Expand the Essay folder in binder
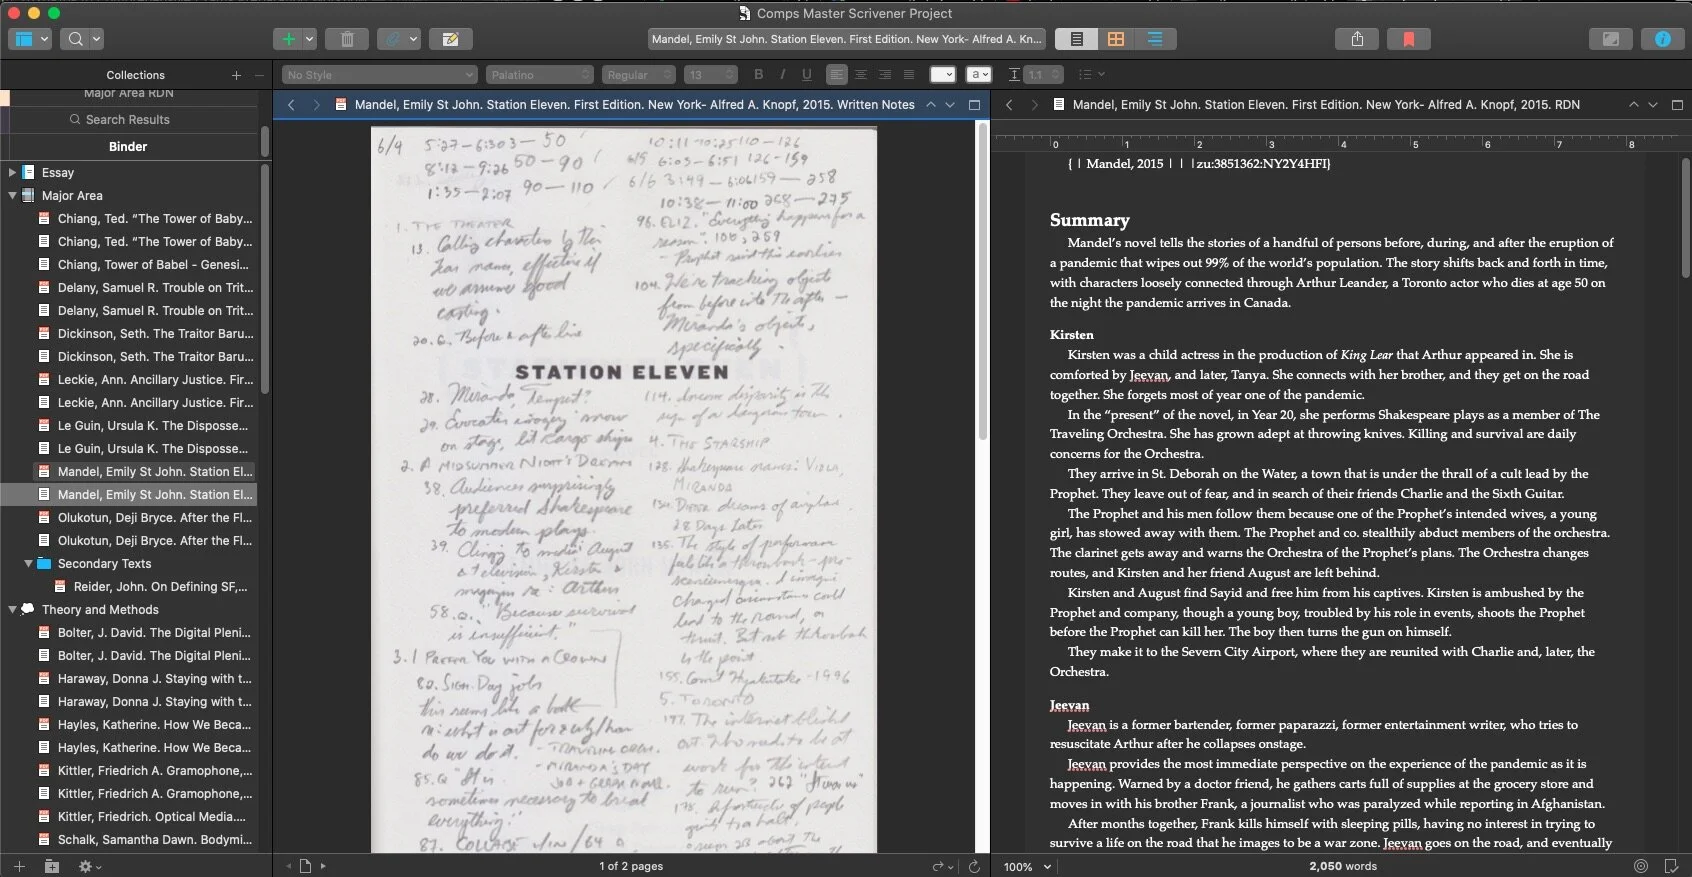The image size is (1692, 877). (x=12, y=173)
